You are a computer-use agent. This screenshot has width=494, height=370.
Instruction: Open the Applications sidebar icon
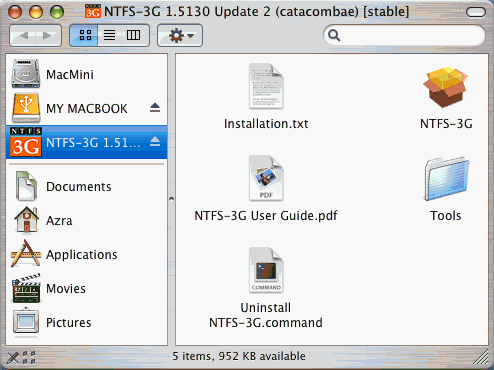[26, 254]
